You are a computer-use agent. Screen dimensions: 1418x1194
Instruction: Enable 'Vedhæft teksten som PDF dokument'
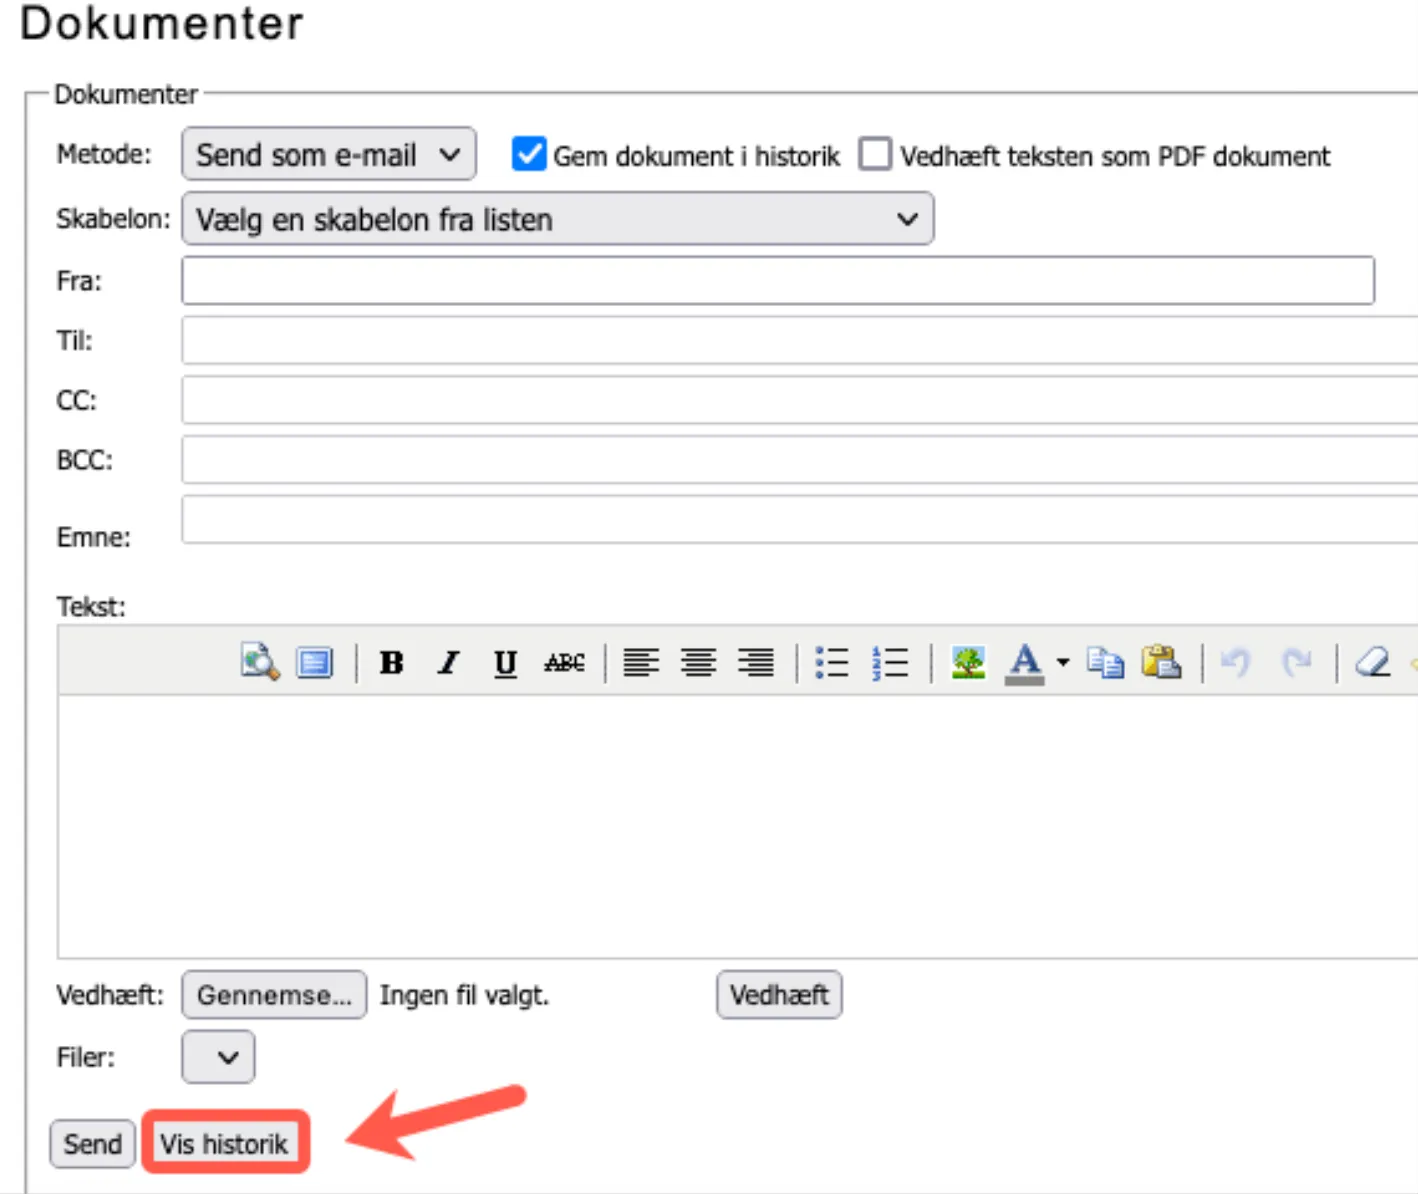[875, 155]
